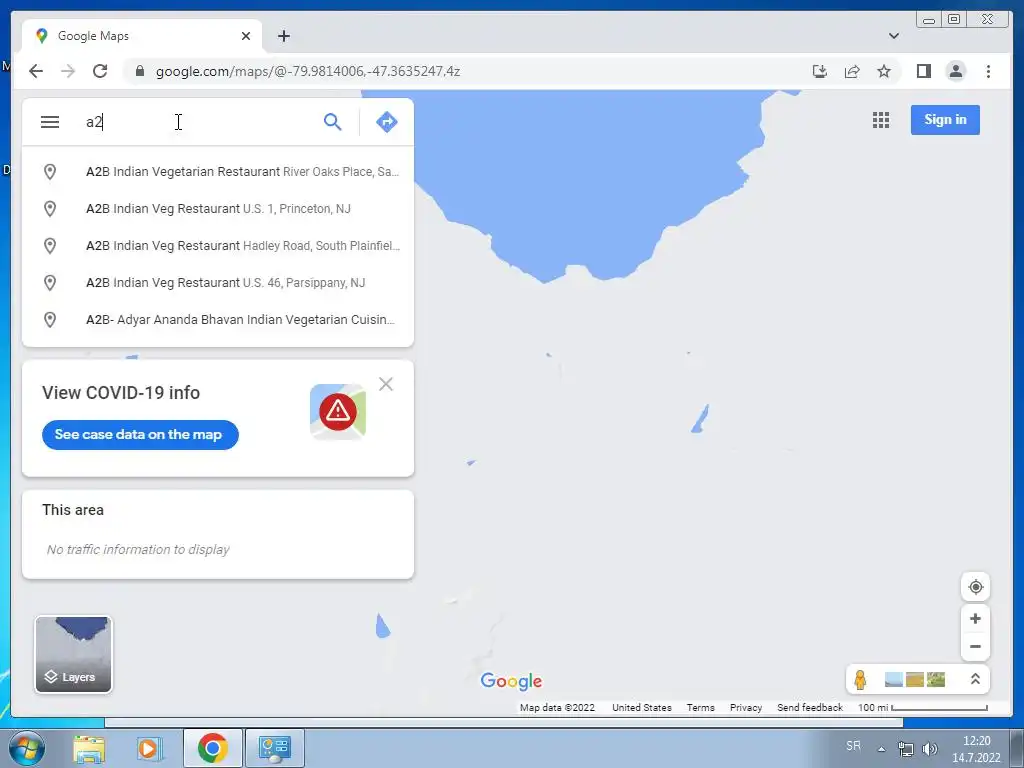Open the imagery thumbnails strip
Screen dimensions: 1024x768
point(914,679)
